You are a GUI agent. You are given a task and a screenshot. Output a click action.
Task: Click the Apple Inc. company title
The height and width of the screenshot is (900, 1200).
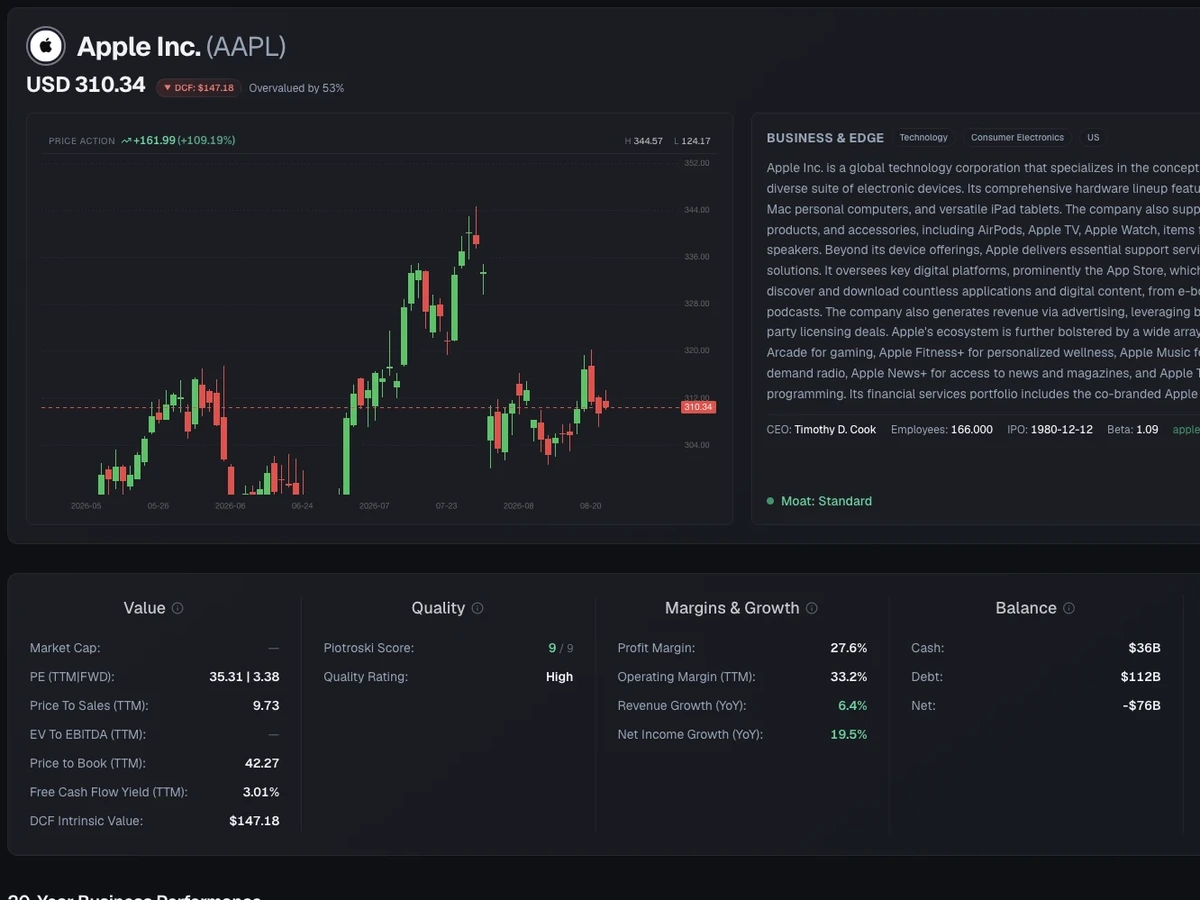[139, 46]
